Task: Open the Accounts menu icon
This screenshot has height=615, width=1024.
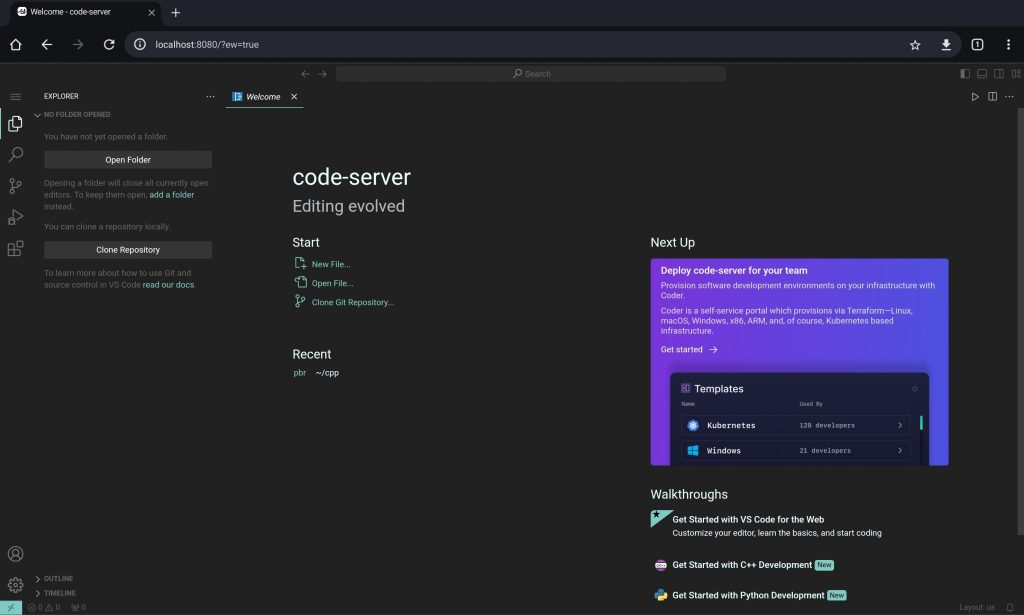Action: (x=15, y=554)
